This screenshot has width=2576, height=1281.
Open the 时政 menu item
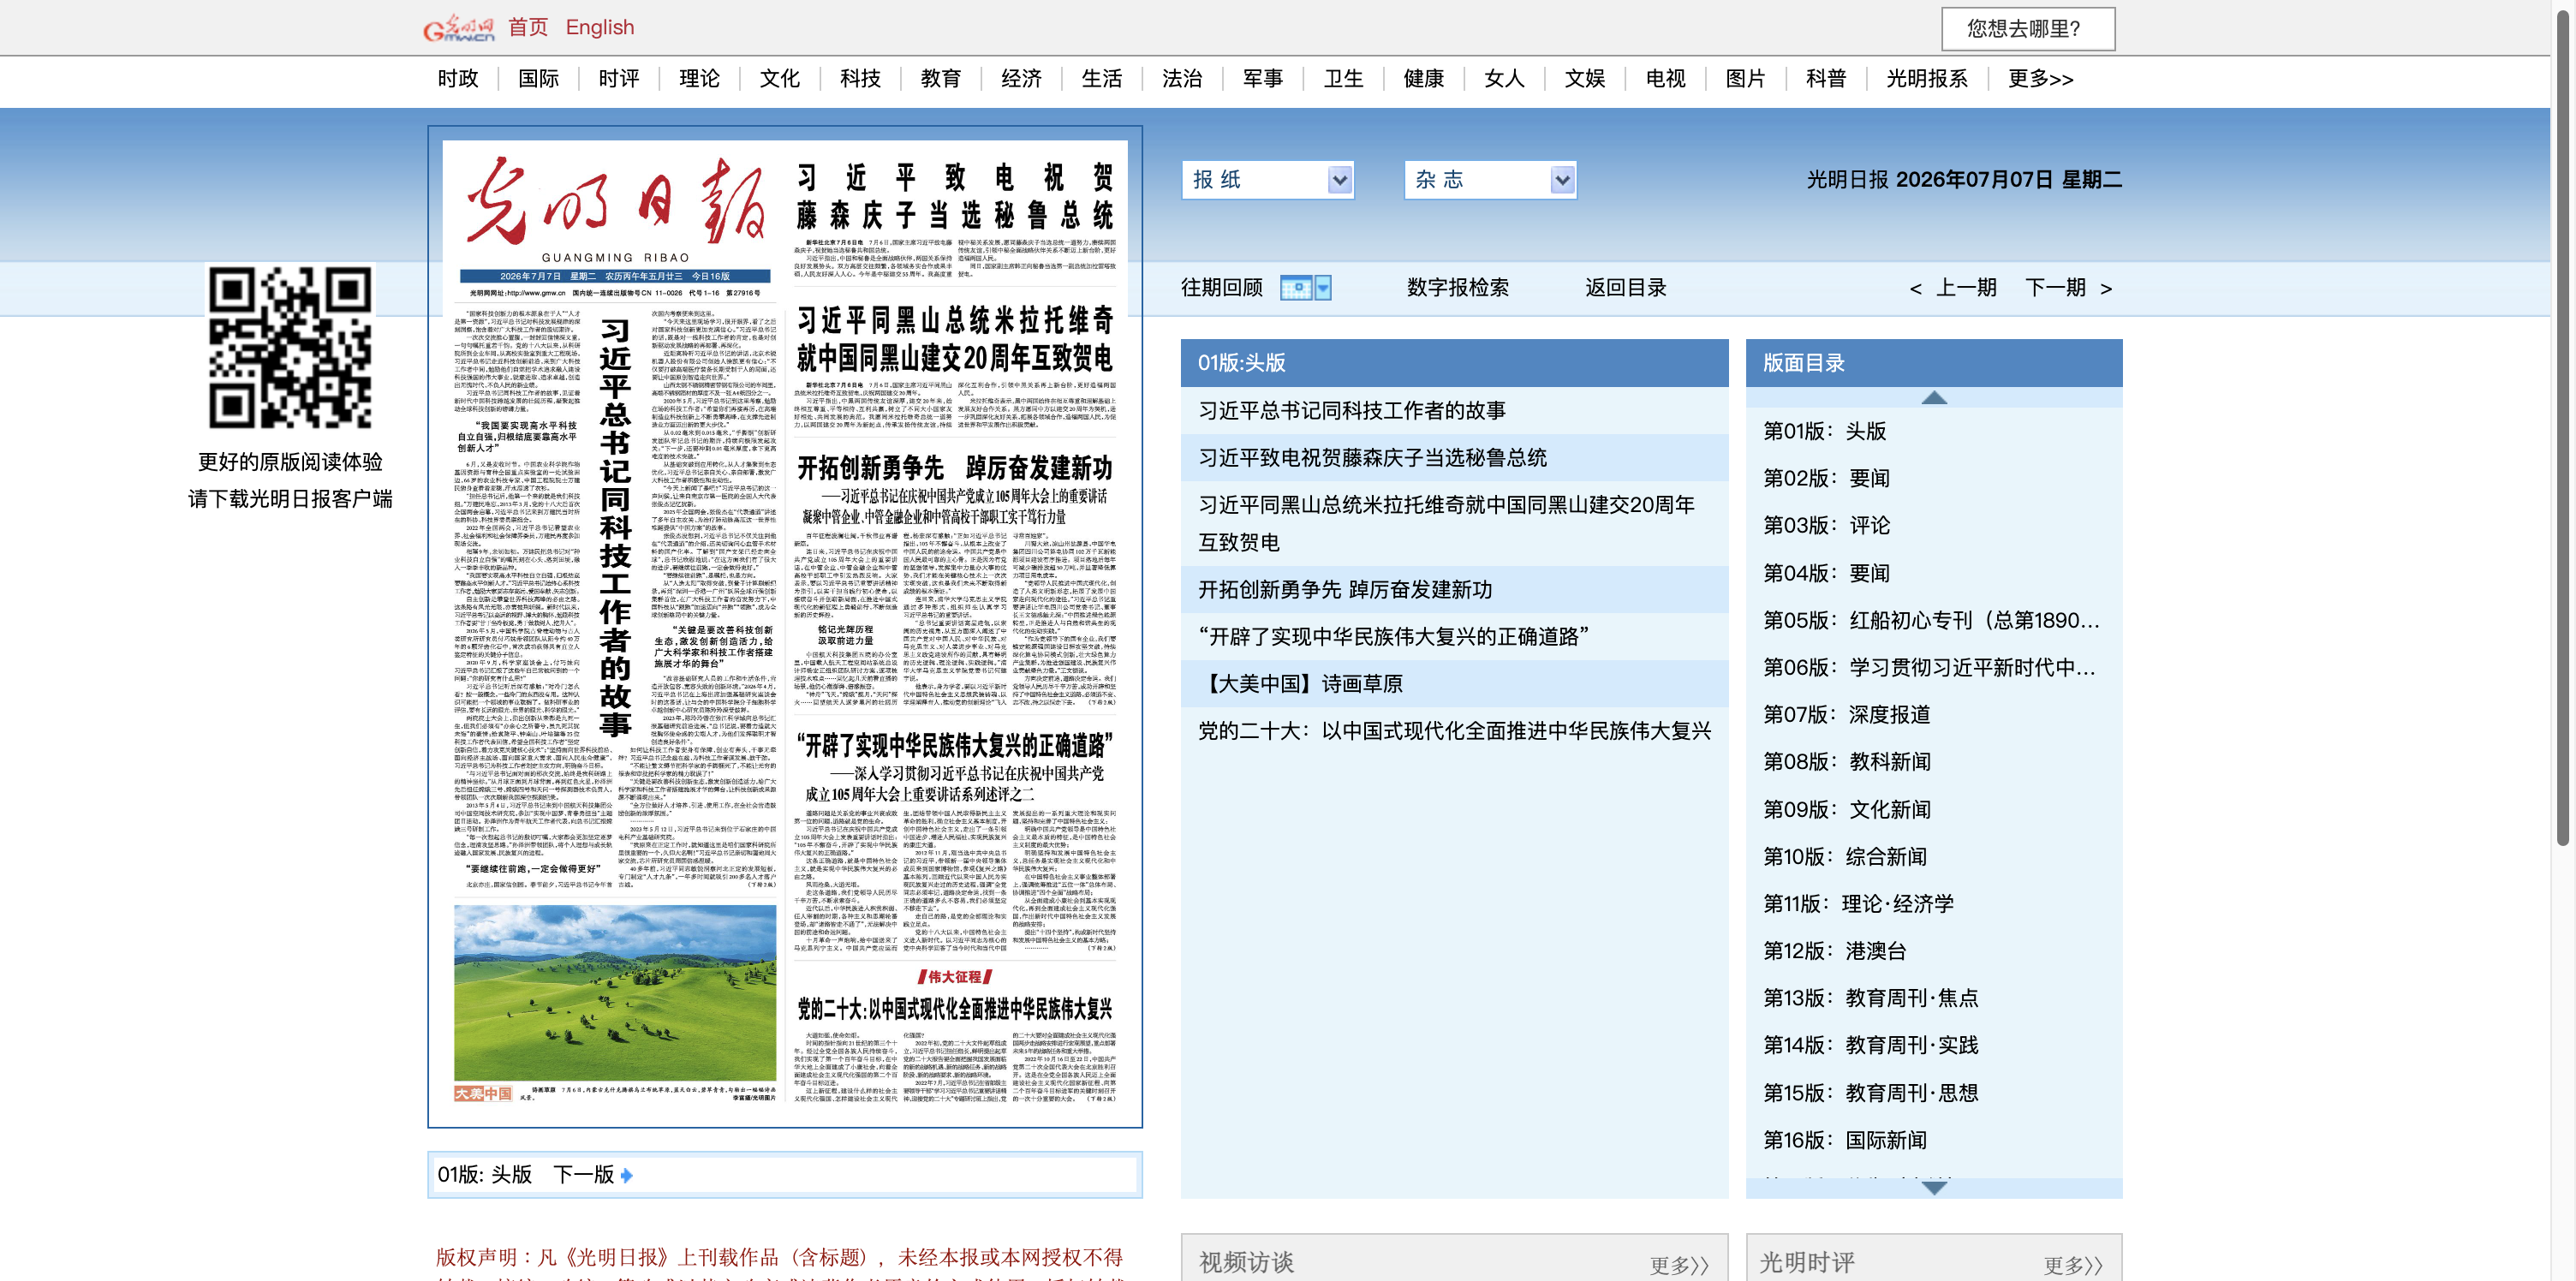(458, 78)
